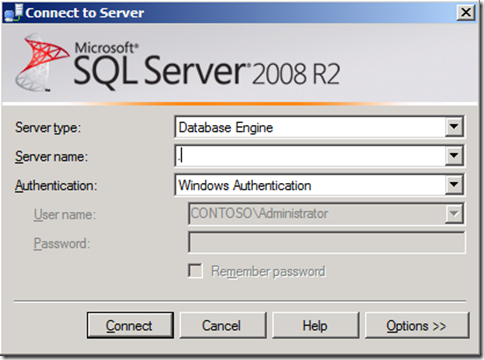
Task: Click the Password label
Action: coord(62,243)
